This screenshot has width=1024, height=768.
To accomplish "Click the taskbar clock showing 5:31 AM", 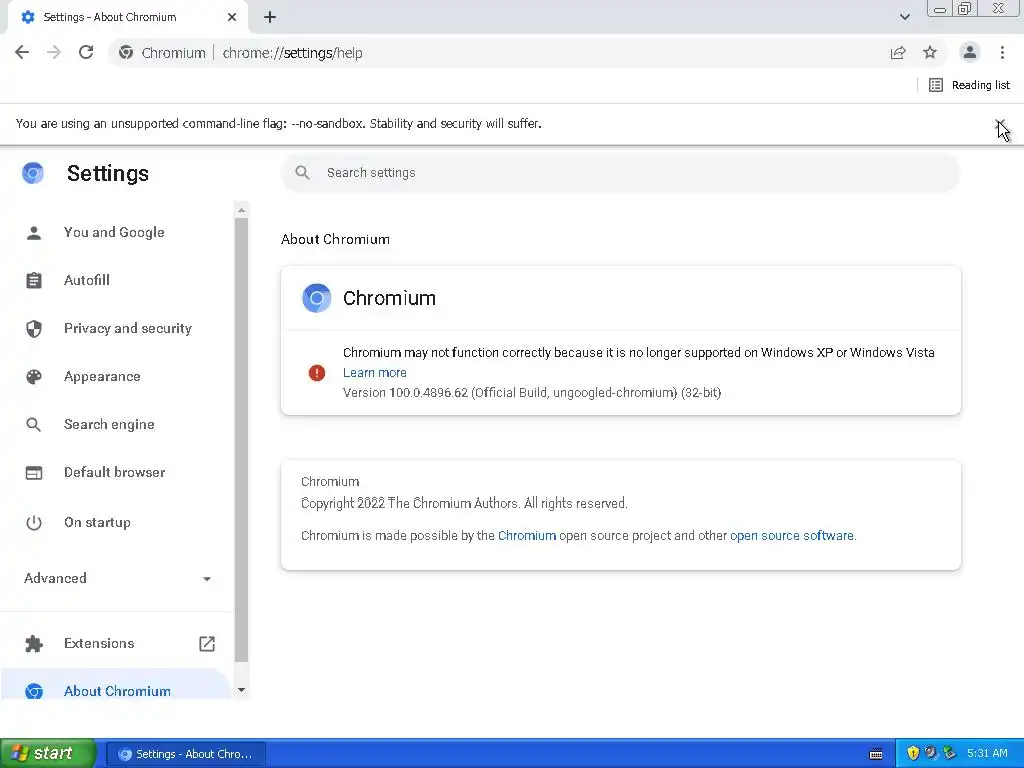I will click(x=987, y=753).
